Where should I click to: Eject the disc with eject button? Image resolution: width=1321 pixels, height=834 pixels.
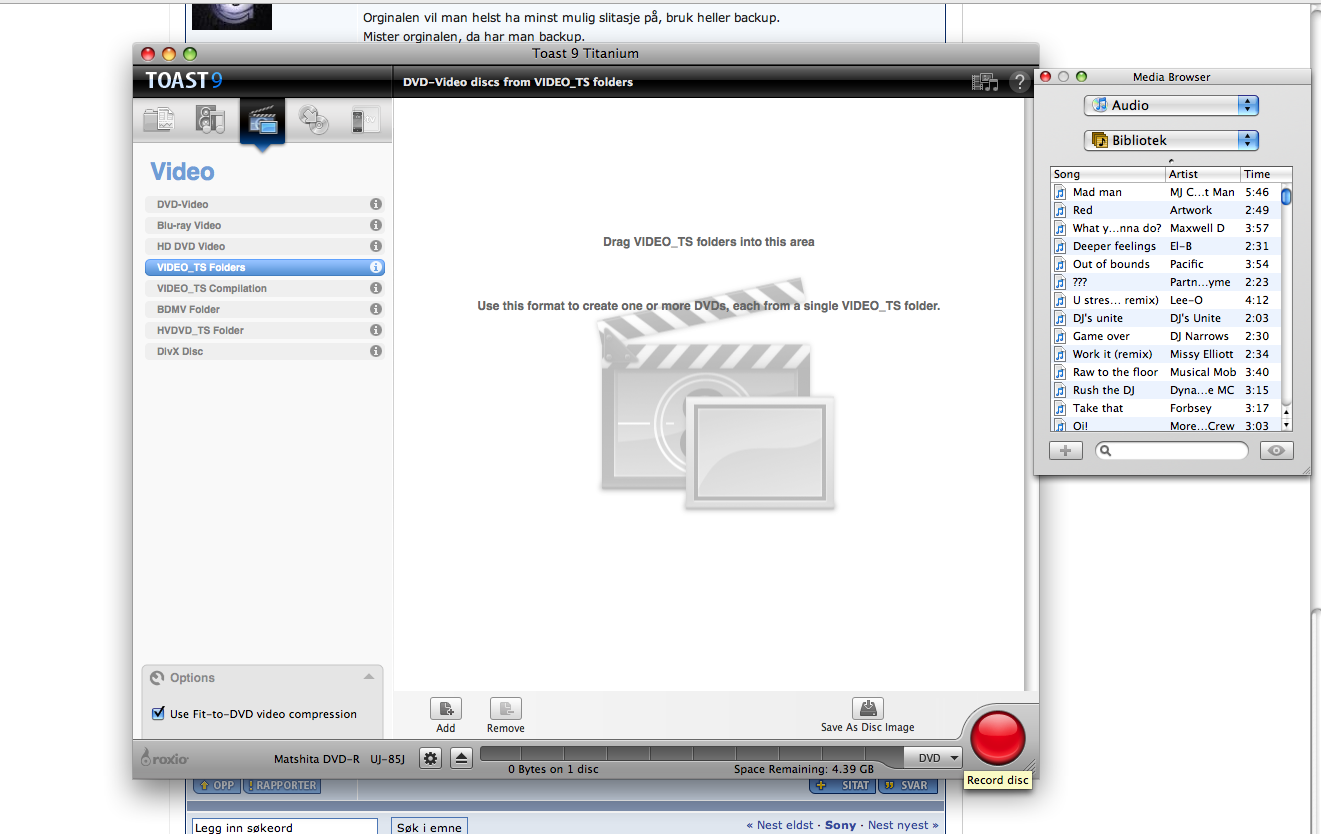pos(460,758)
